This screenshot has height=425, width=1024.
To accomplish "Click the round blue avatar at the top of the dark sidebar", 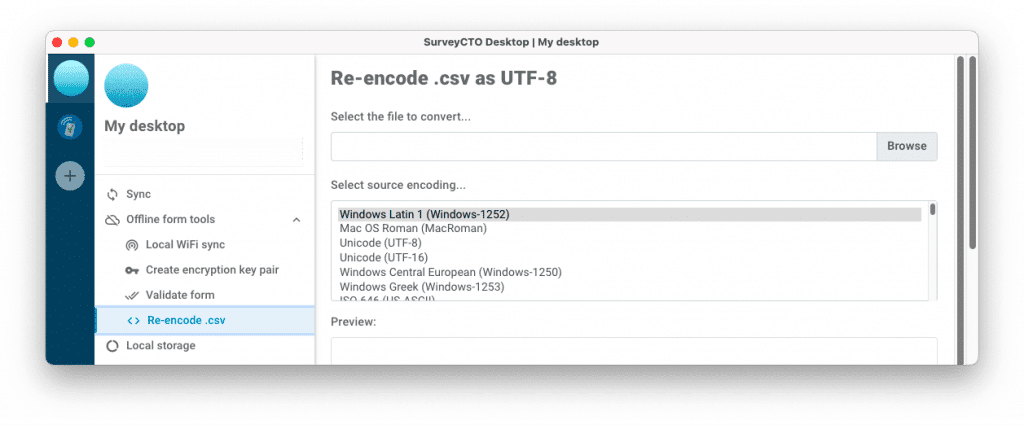I will click(71, 78).
